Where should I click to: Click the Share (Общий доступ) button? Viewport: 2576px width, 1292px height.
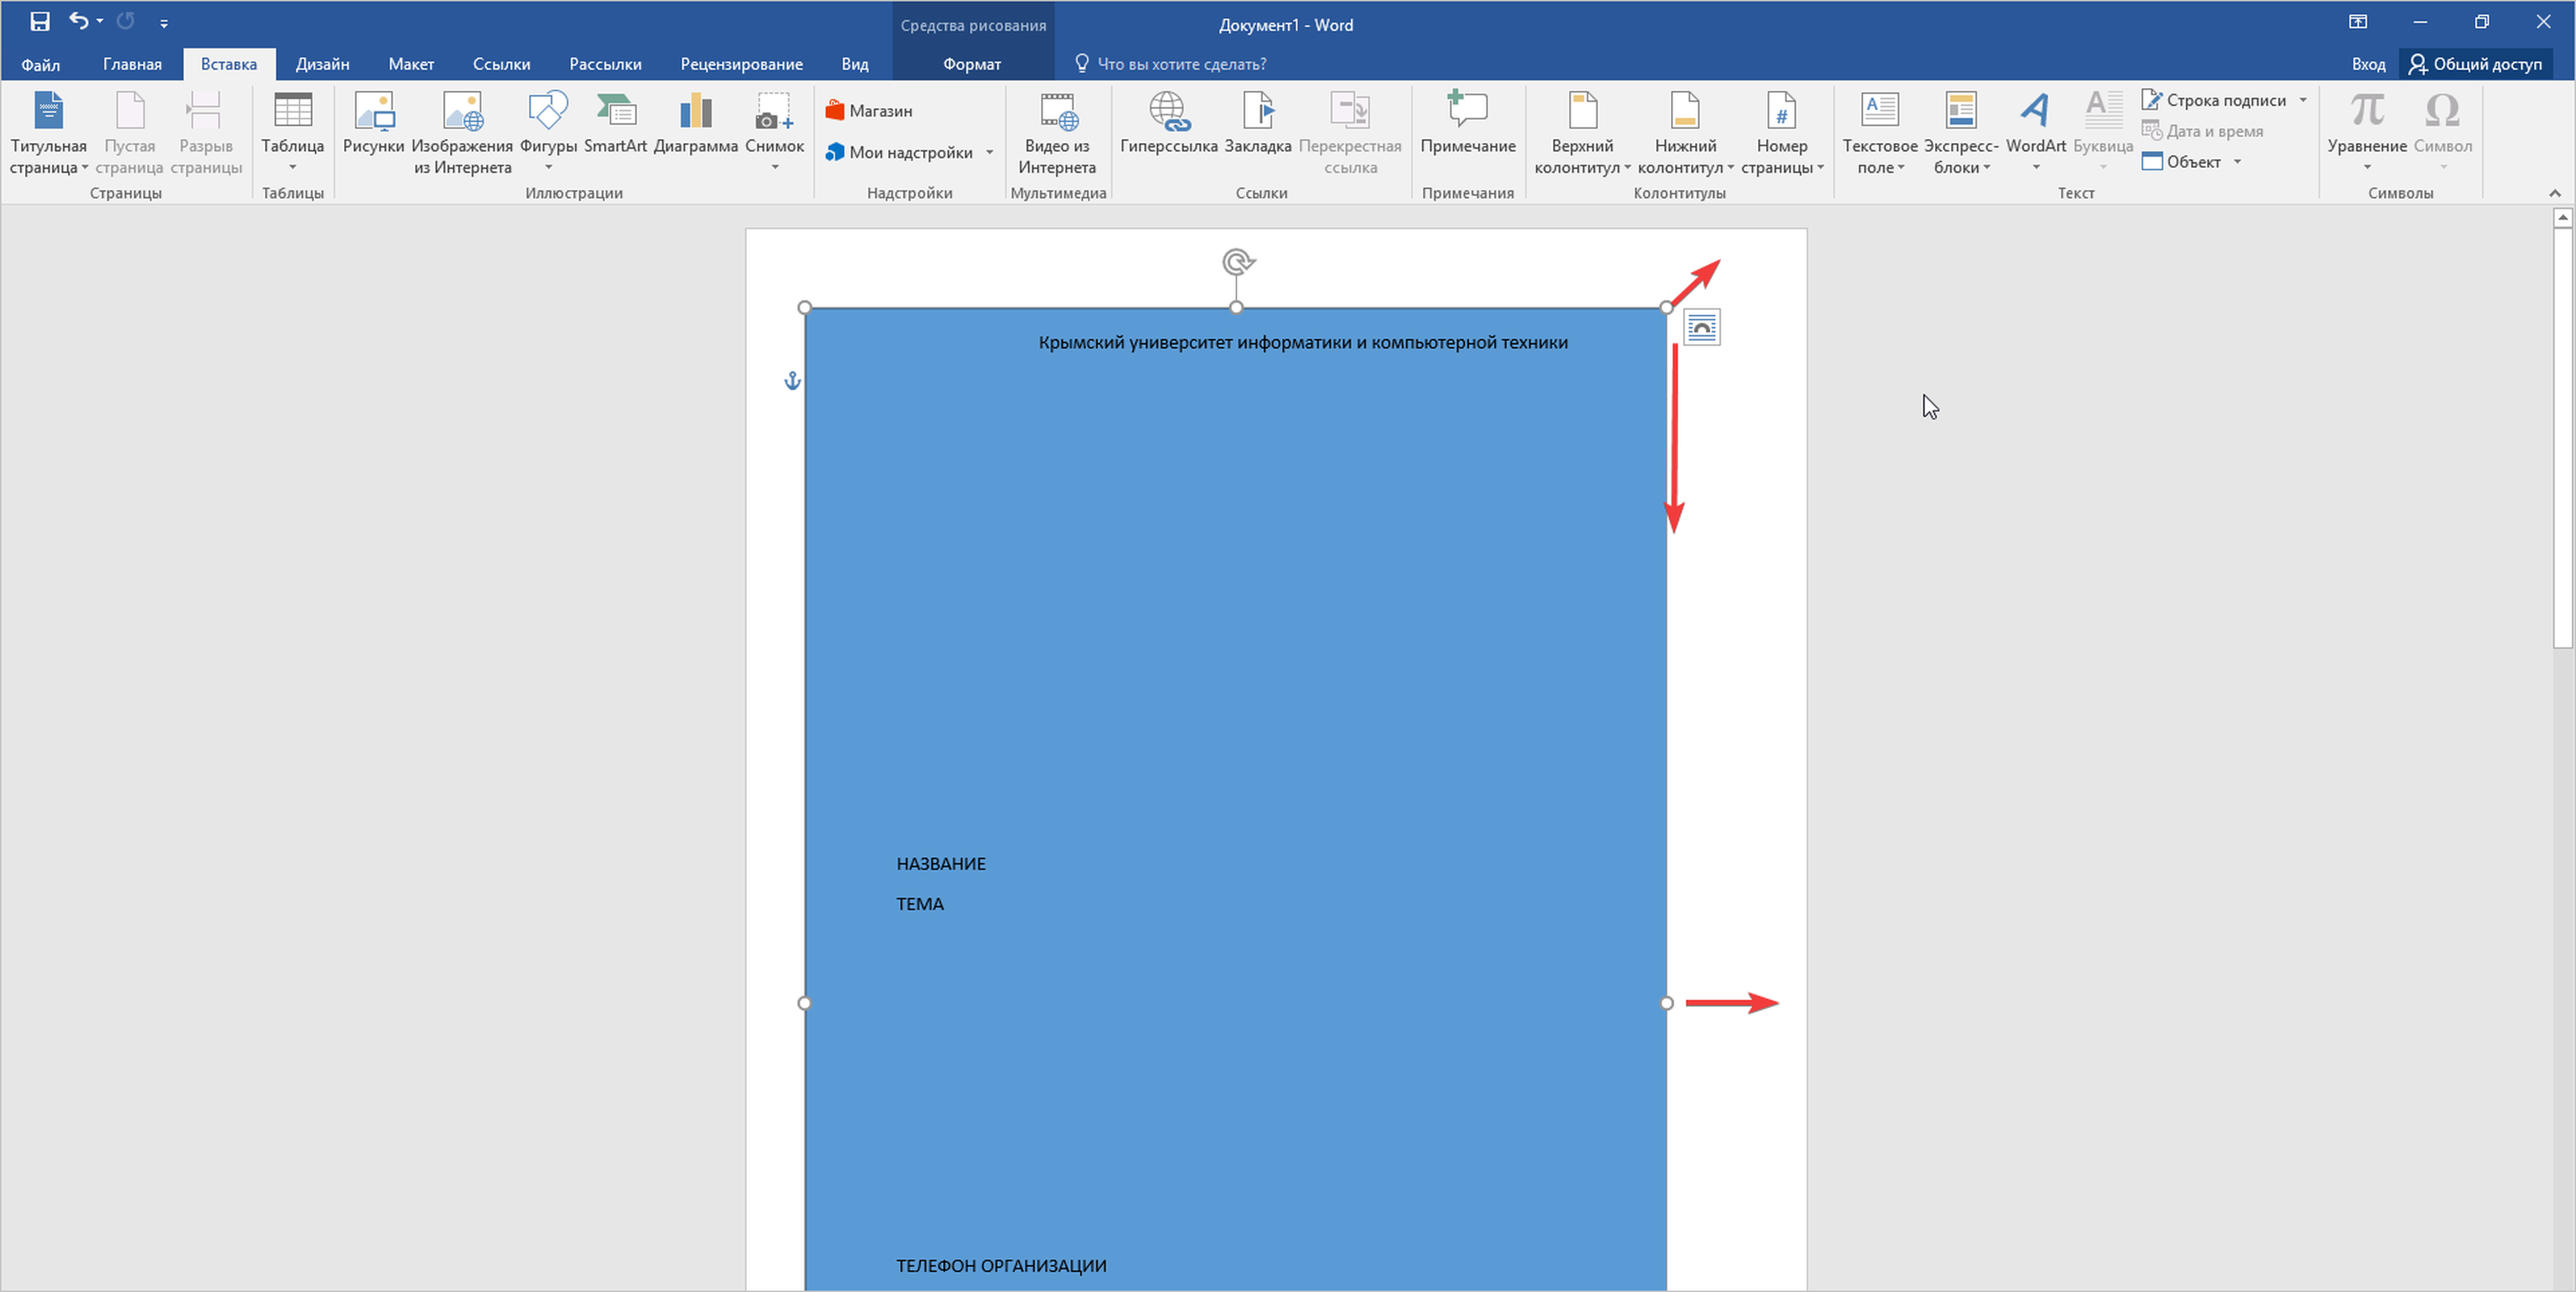pos(2475,64)
